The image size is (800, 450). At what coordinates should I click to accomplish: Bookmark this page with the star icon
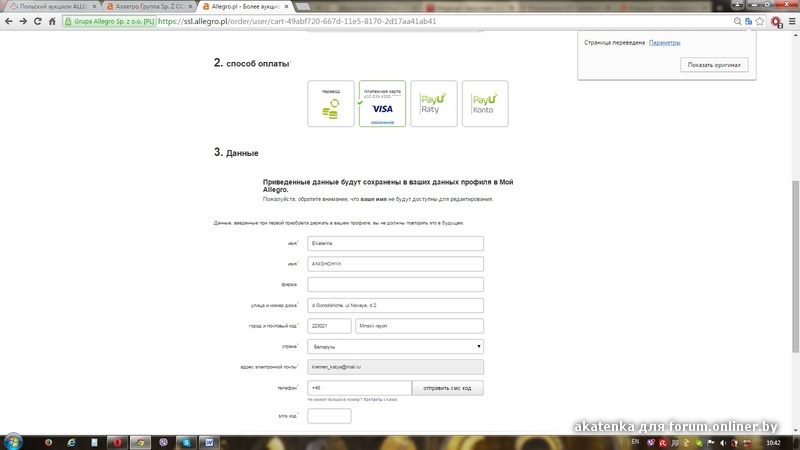tap(760, 21)
